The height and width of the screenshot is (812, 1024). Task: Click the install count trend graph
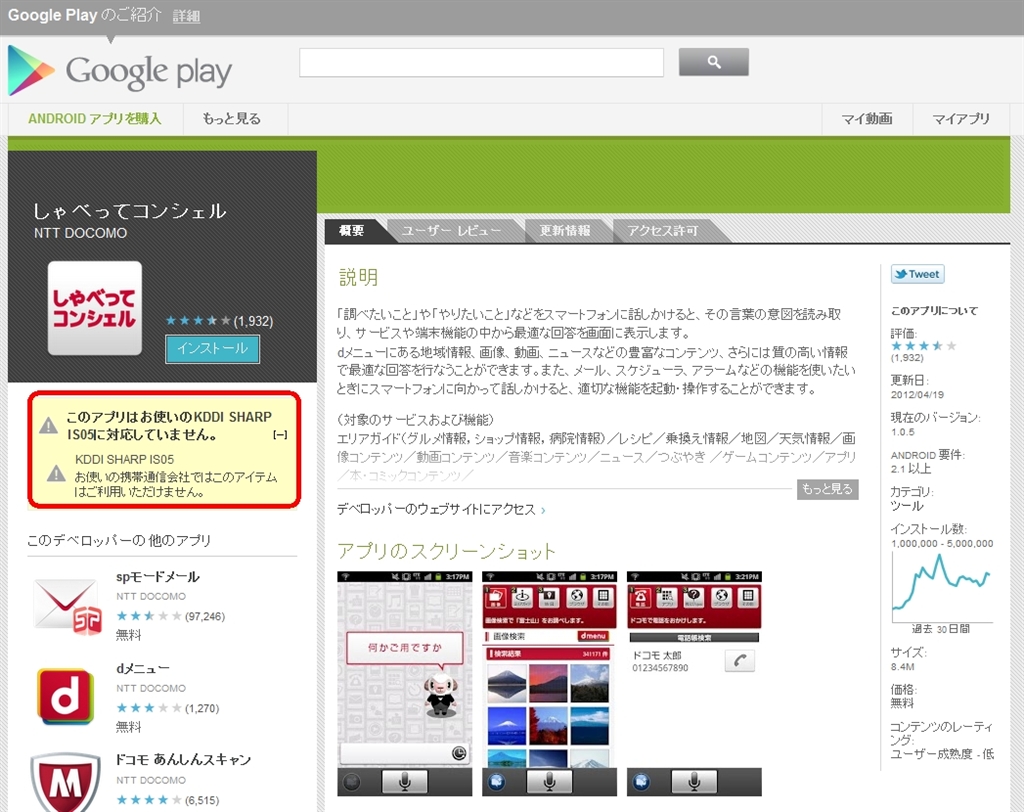click(x=942, y=587)
